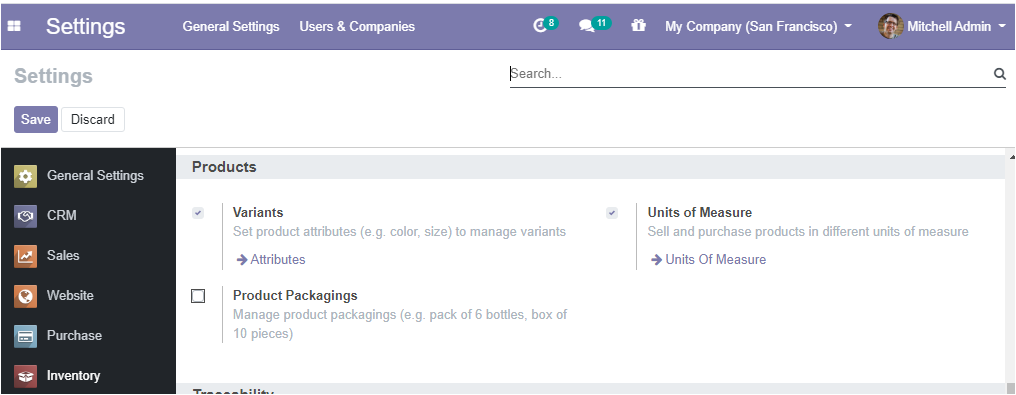
Task: Click the search magnifier icon
Action: tap(1000, 74)
